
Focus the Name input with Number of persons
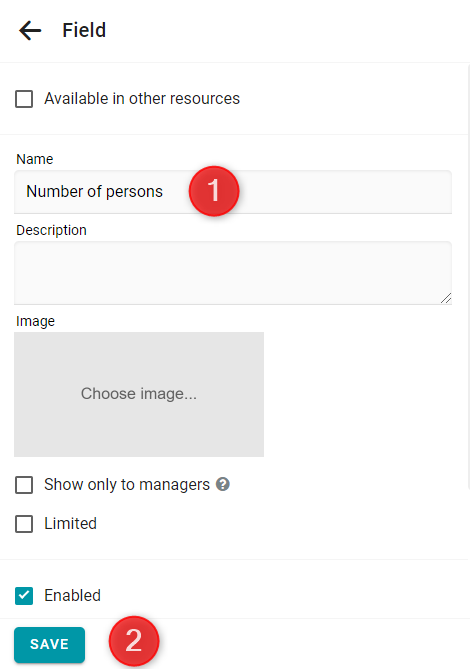(233, 192)
